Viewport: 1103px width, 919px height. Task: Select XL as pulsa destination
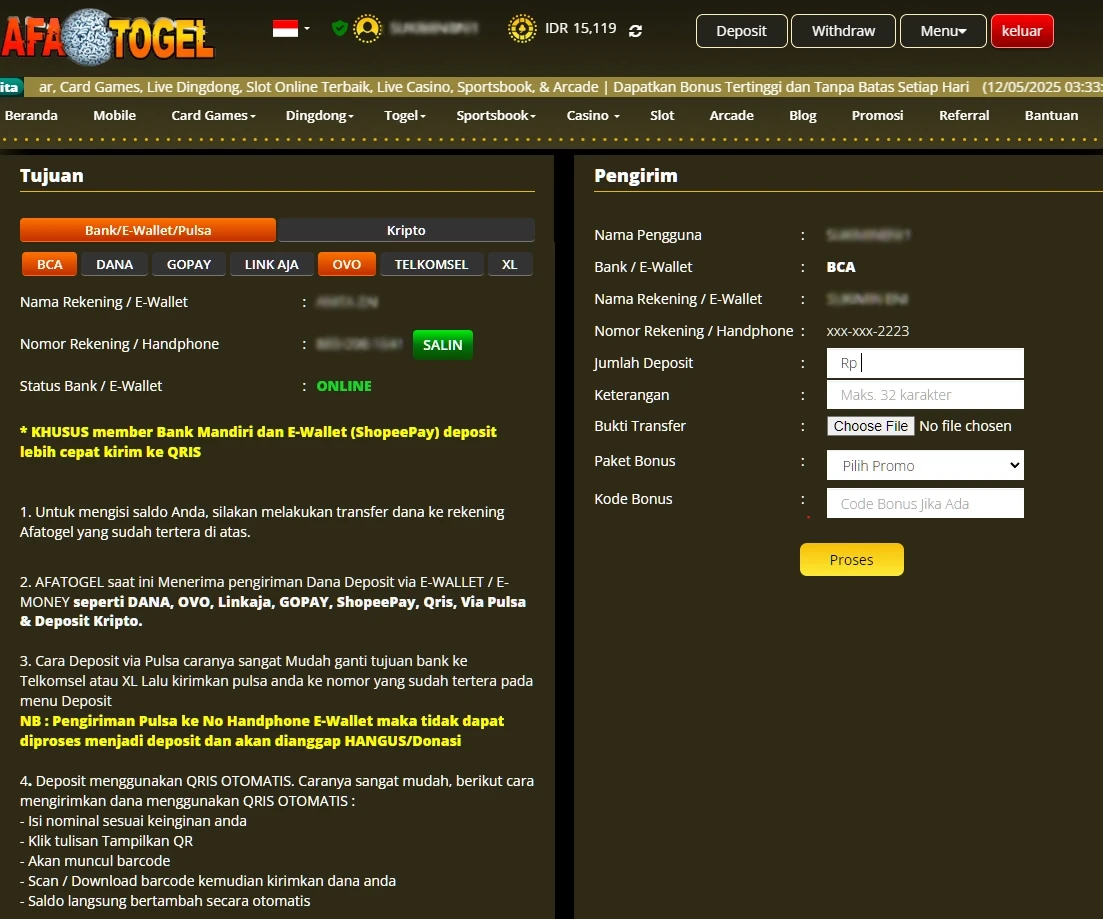pyautogui.click(x=509, y=265)
